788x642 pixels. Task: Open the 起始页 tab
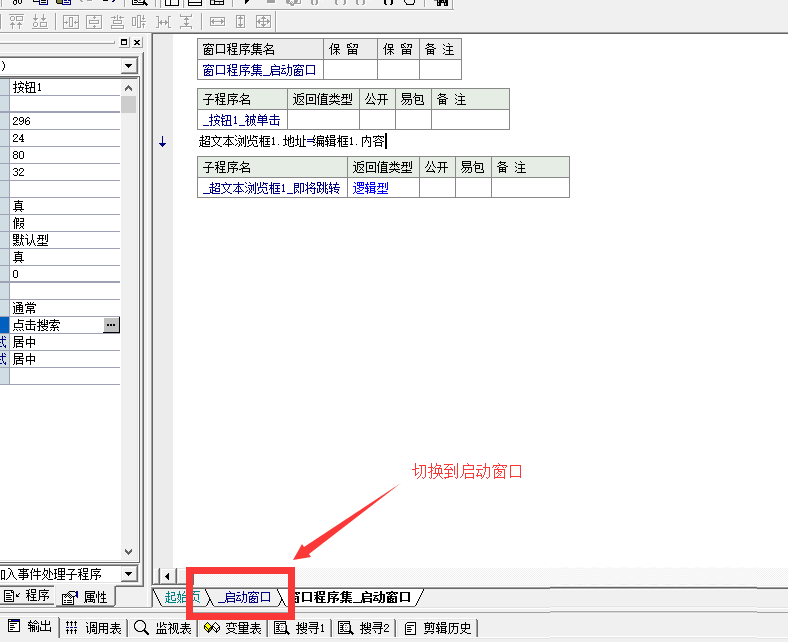click(x=182, y=597)
